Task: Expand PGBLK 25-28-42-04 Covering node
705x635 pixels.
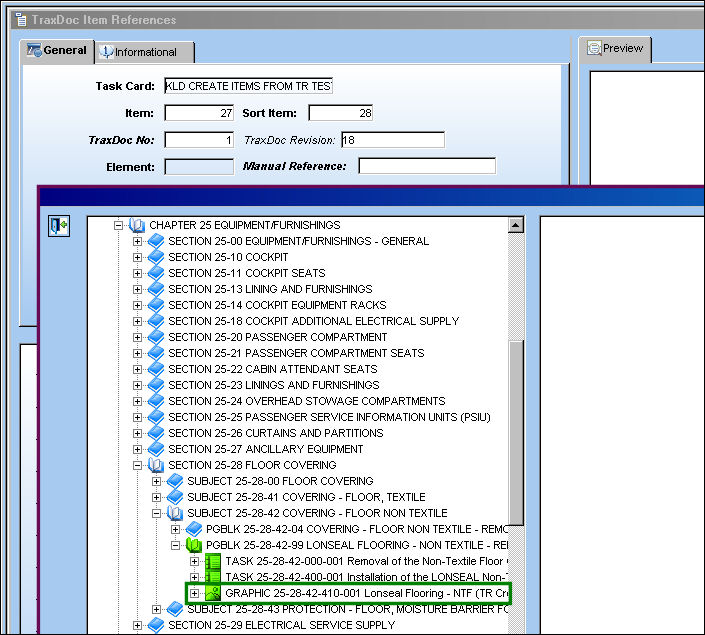Action: point(175,529)
